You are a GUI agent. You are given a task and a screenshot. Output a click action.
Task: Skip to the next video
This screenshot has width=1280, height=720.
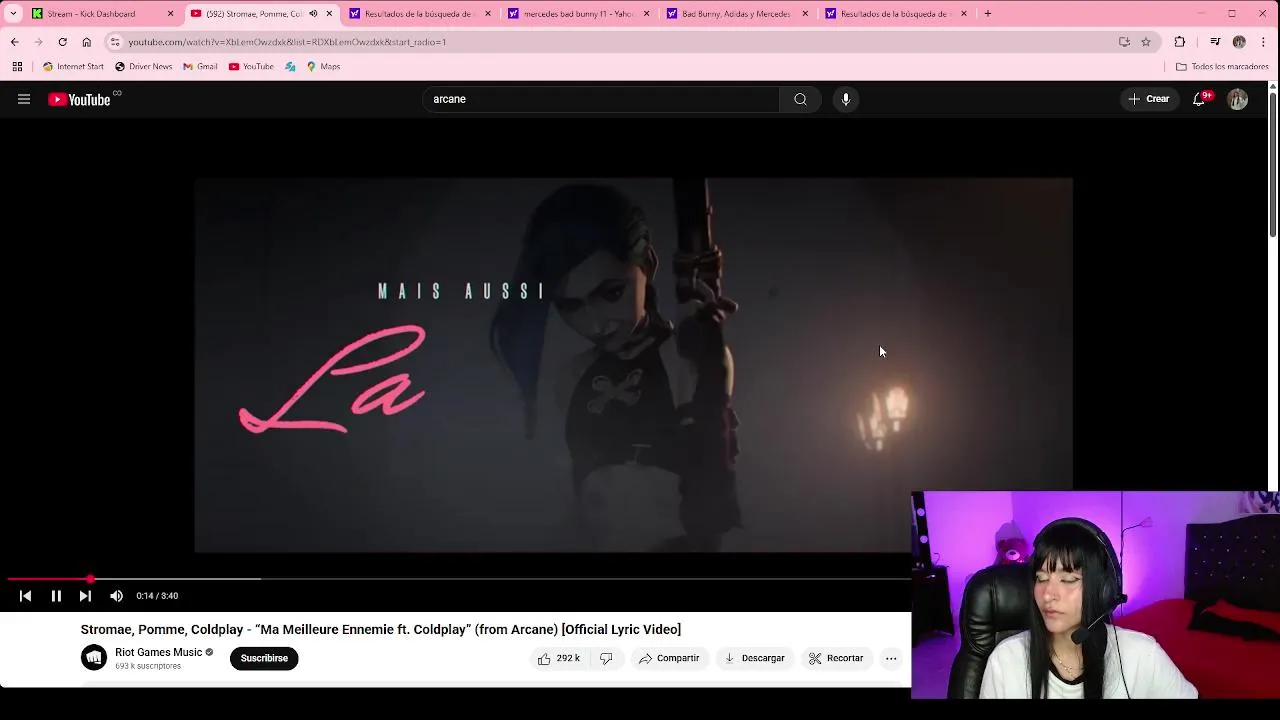[85, 596]
